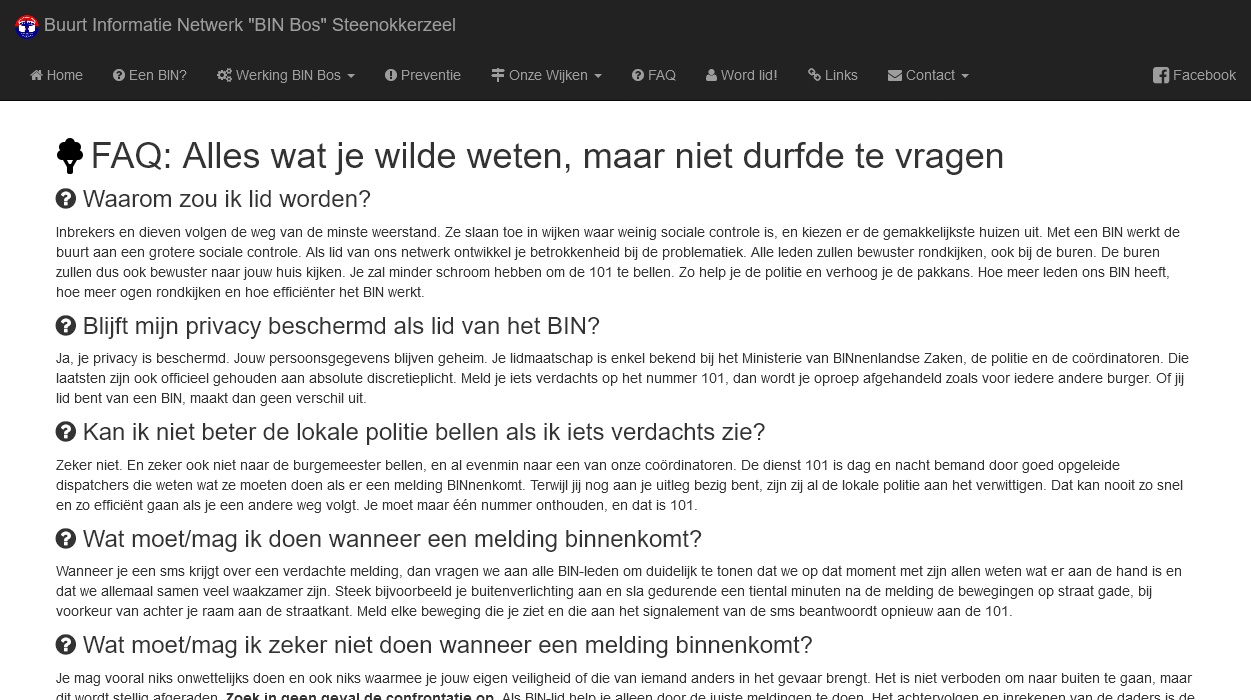Click the chain icon beside Links
Image resolution: width=1251 pixels, height=700 pixels.
point(814,75)
